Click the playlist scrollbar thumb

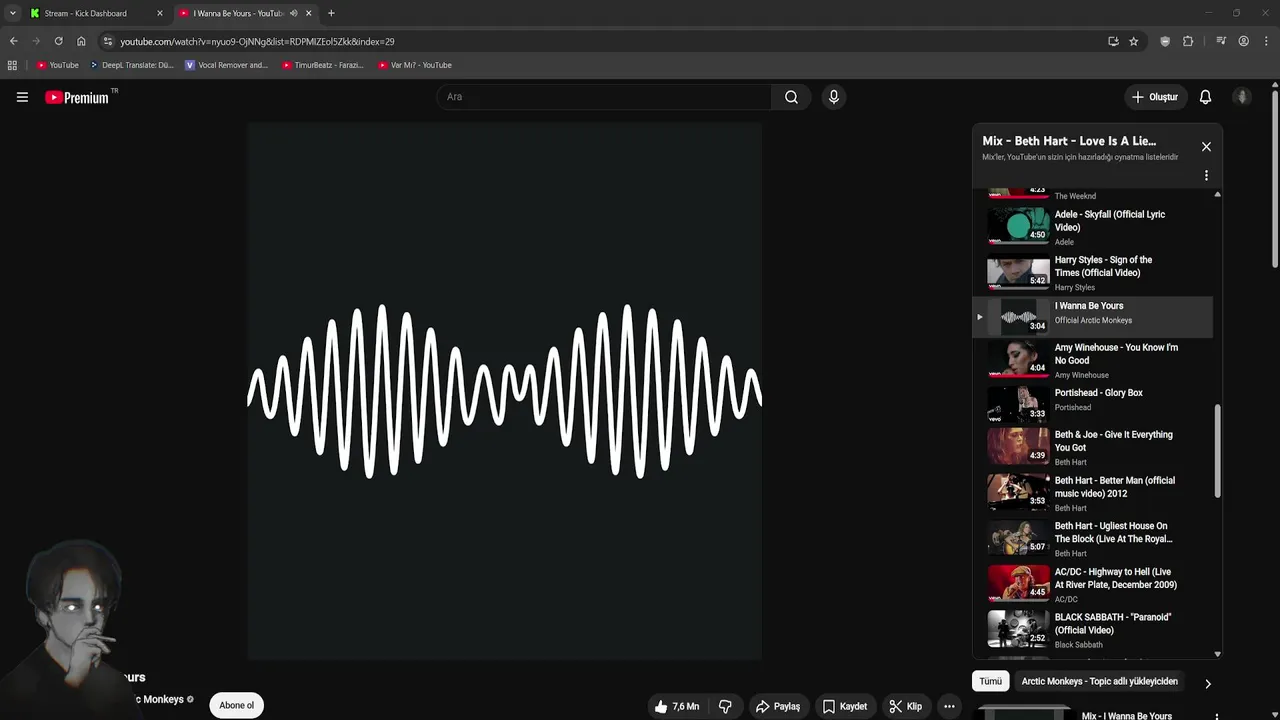coord(1217,451)
